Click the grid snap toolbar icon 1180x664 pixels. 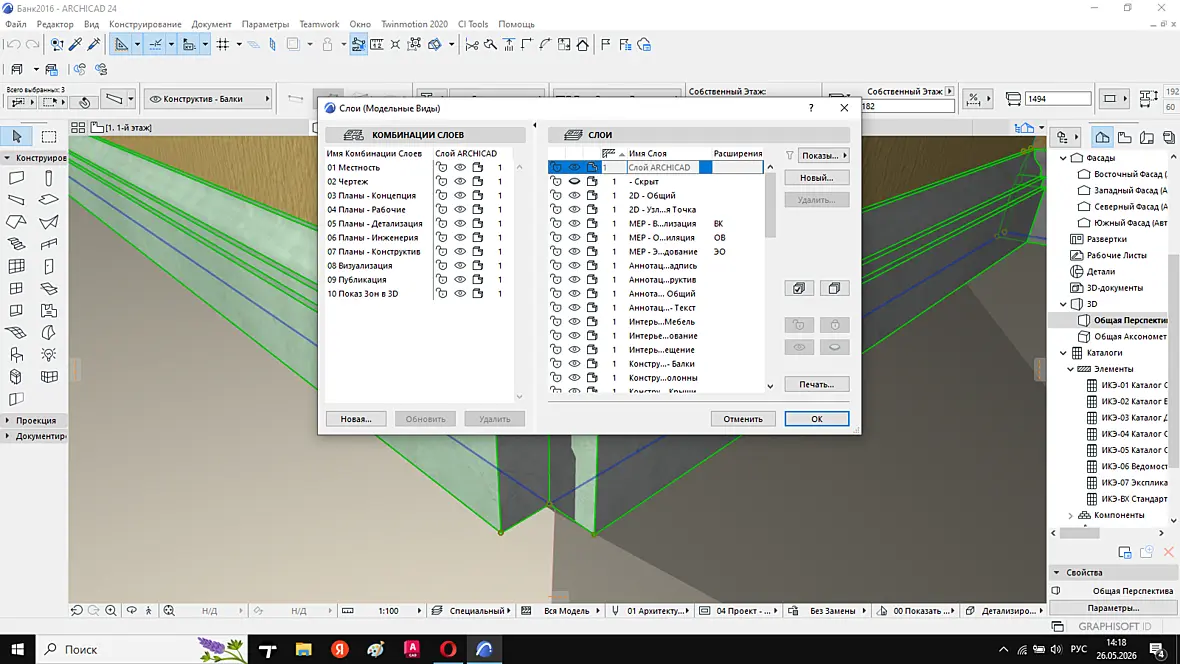223,45
